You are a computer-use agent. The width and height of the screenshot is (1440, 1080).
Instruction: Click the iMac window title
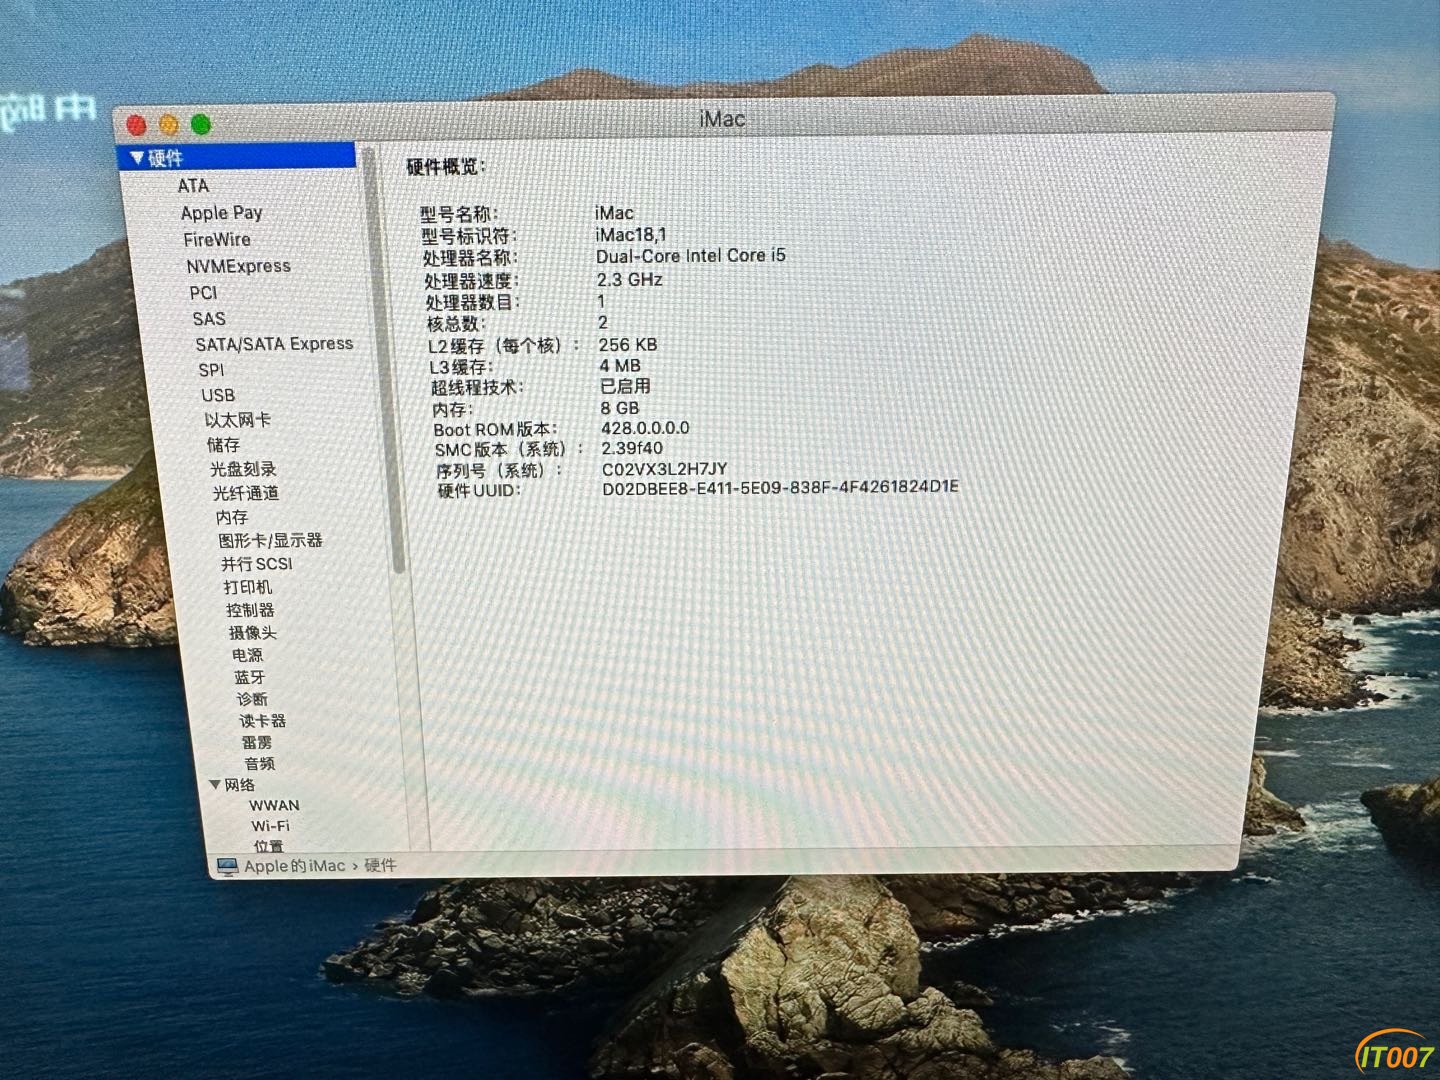(722, 119)
